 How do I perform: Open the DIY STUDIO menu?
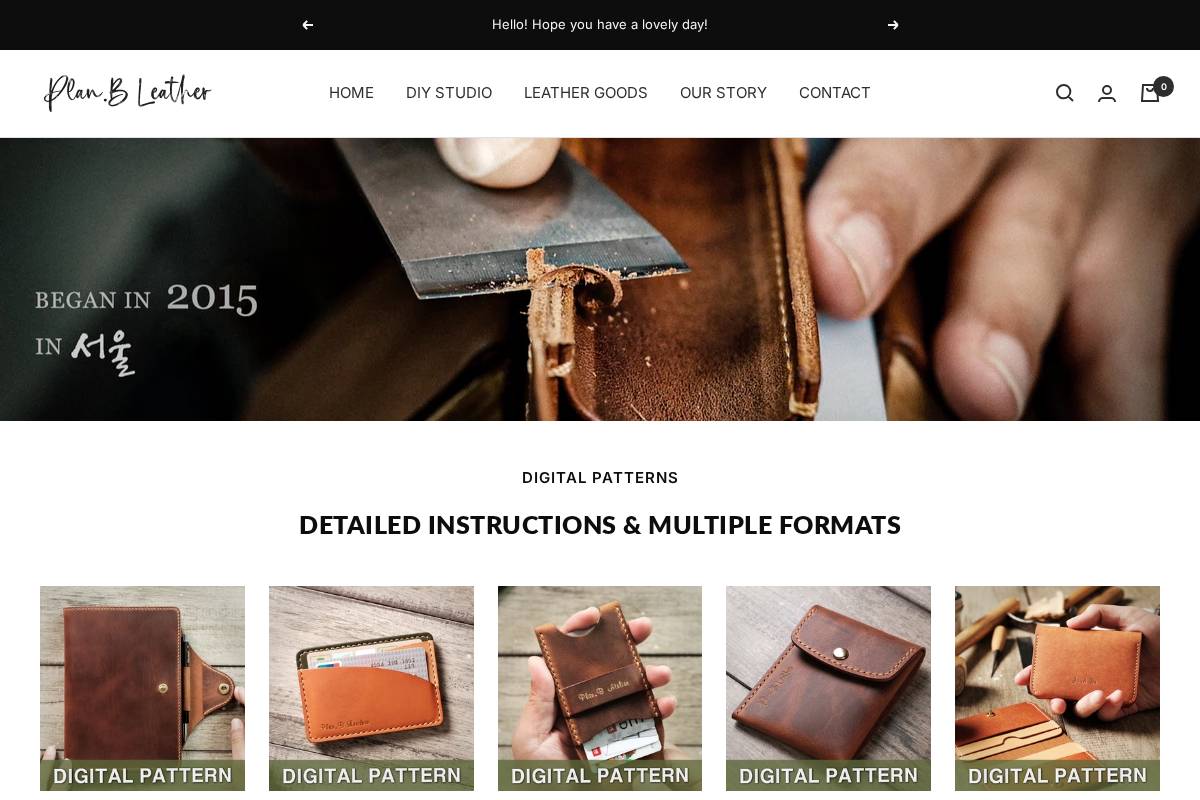coord(449,93)
